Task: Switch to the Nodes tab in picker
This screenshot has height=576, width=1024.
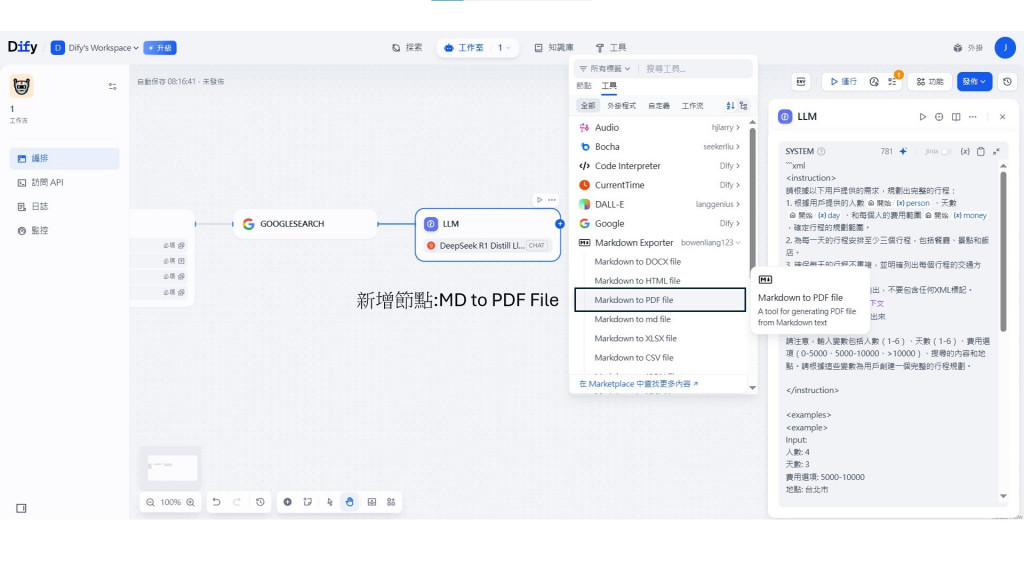Action: (584, 86)
